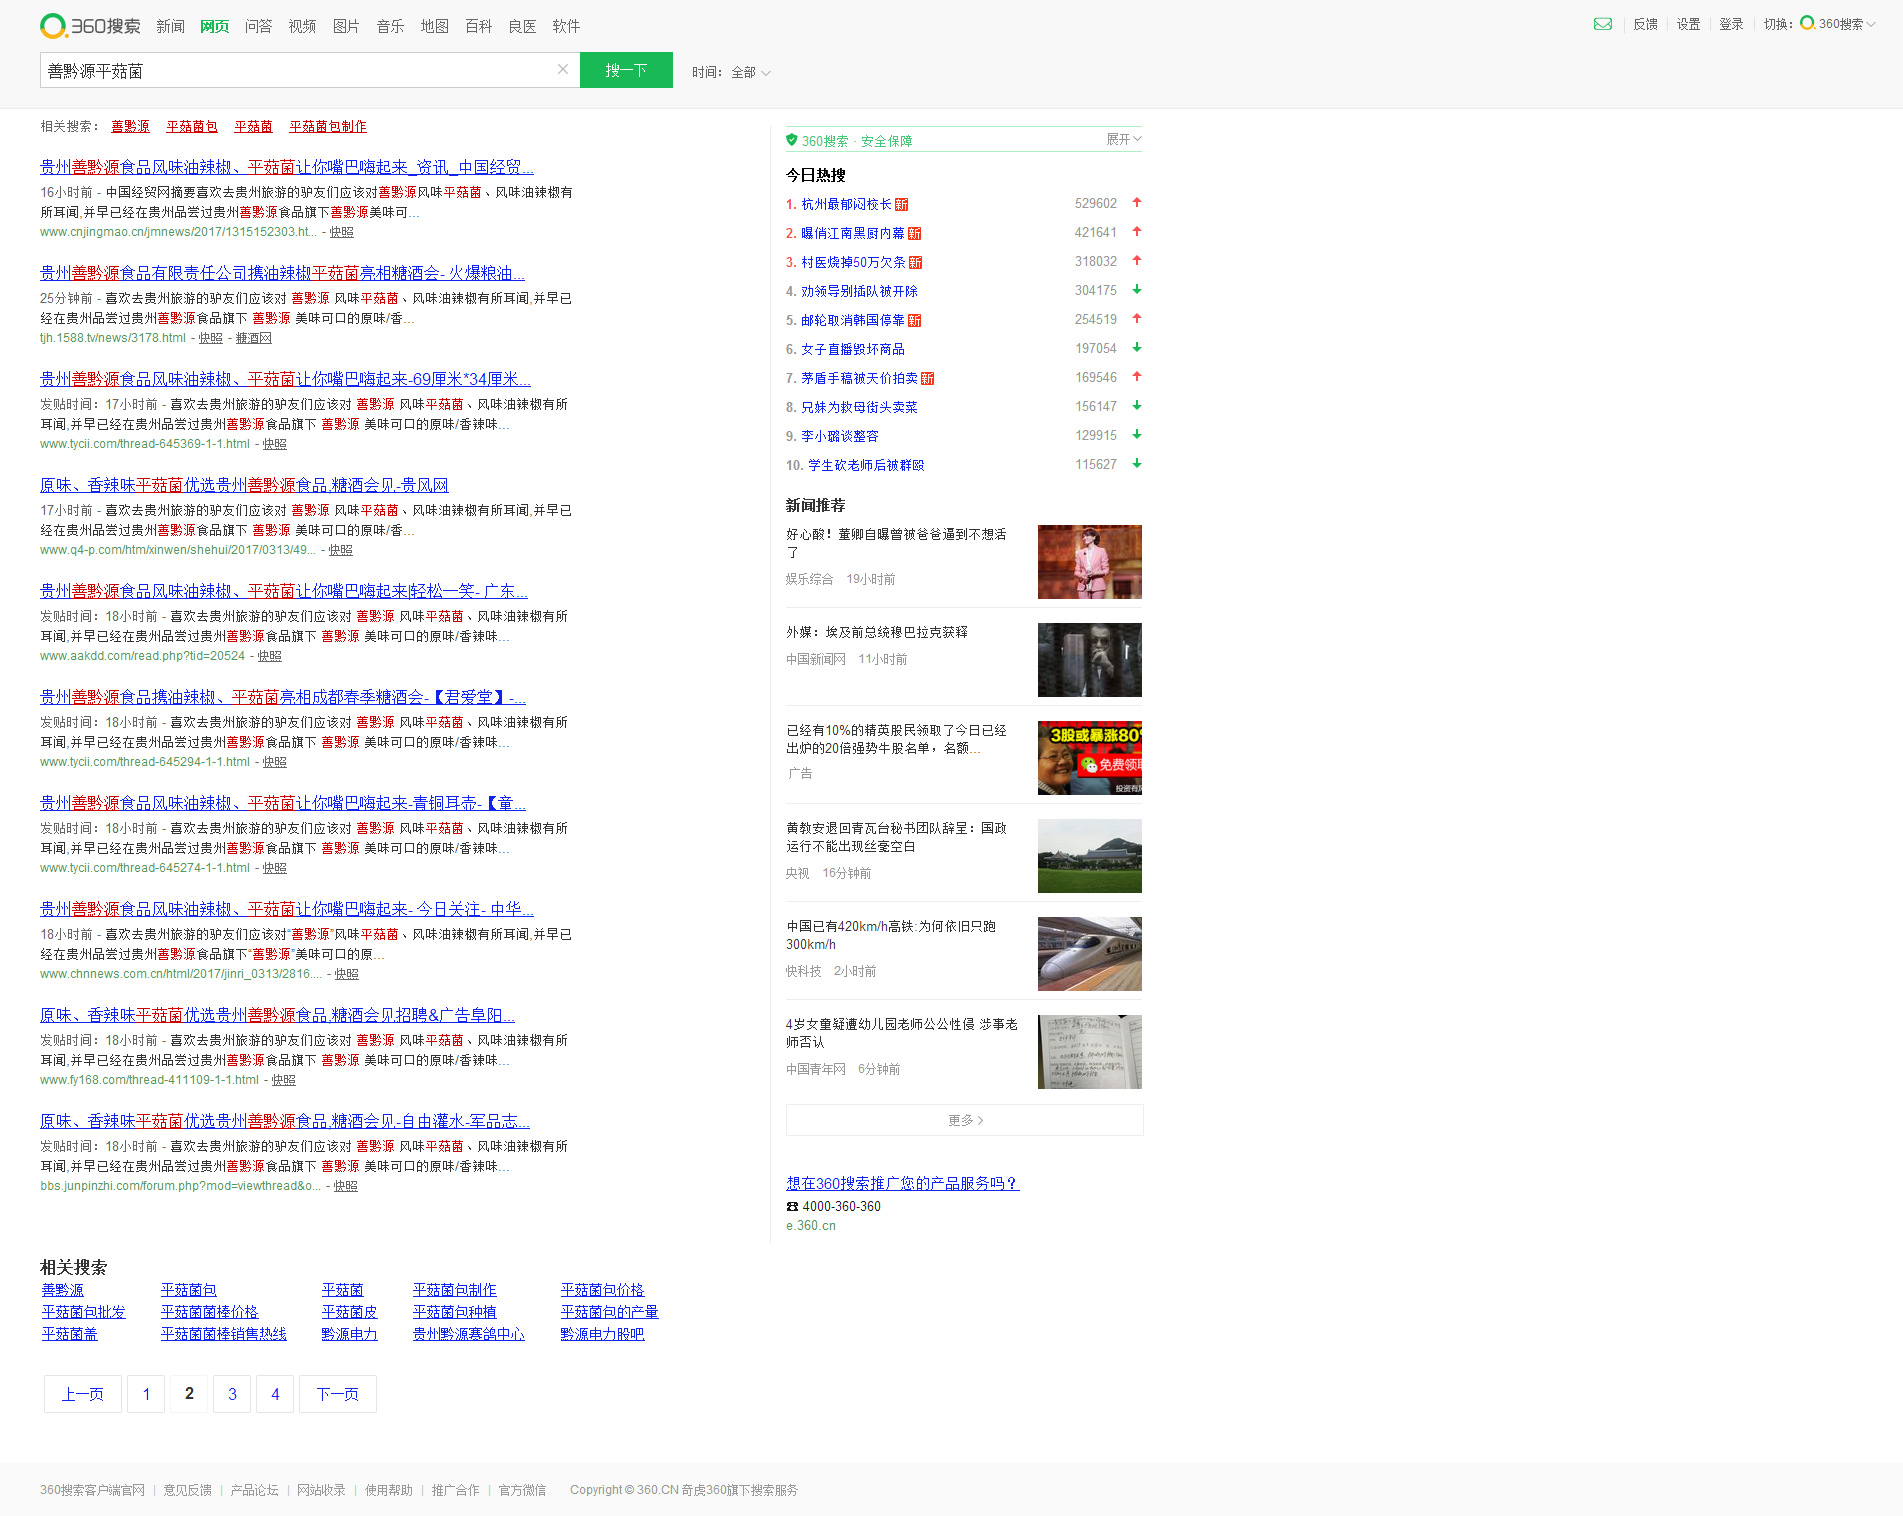Click the 360搜索 logo
Image resolution: width=1903 pixels, height=1516 pixels.
point(90,26)
